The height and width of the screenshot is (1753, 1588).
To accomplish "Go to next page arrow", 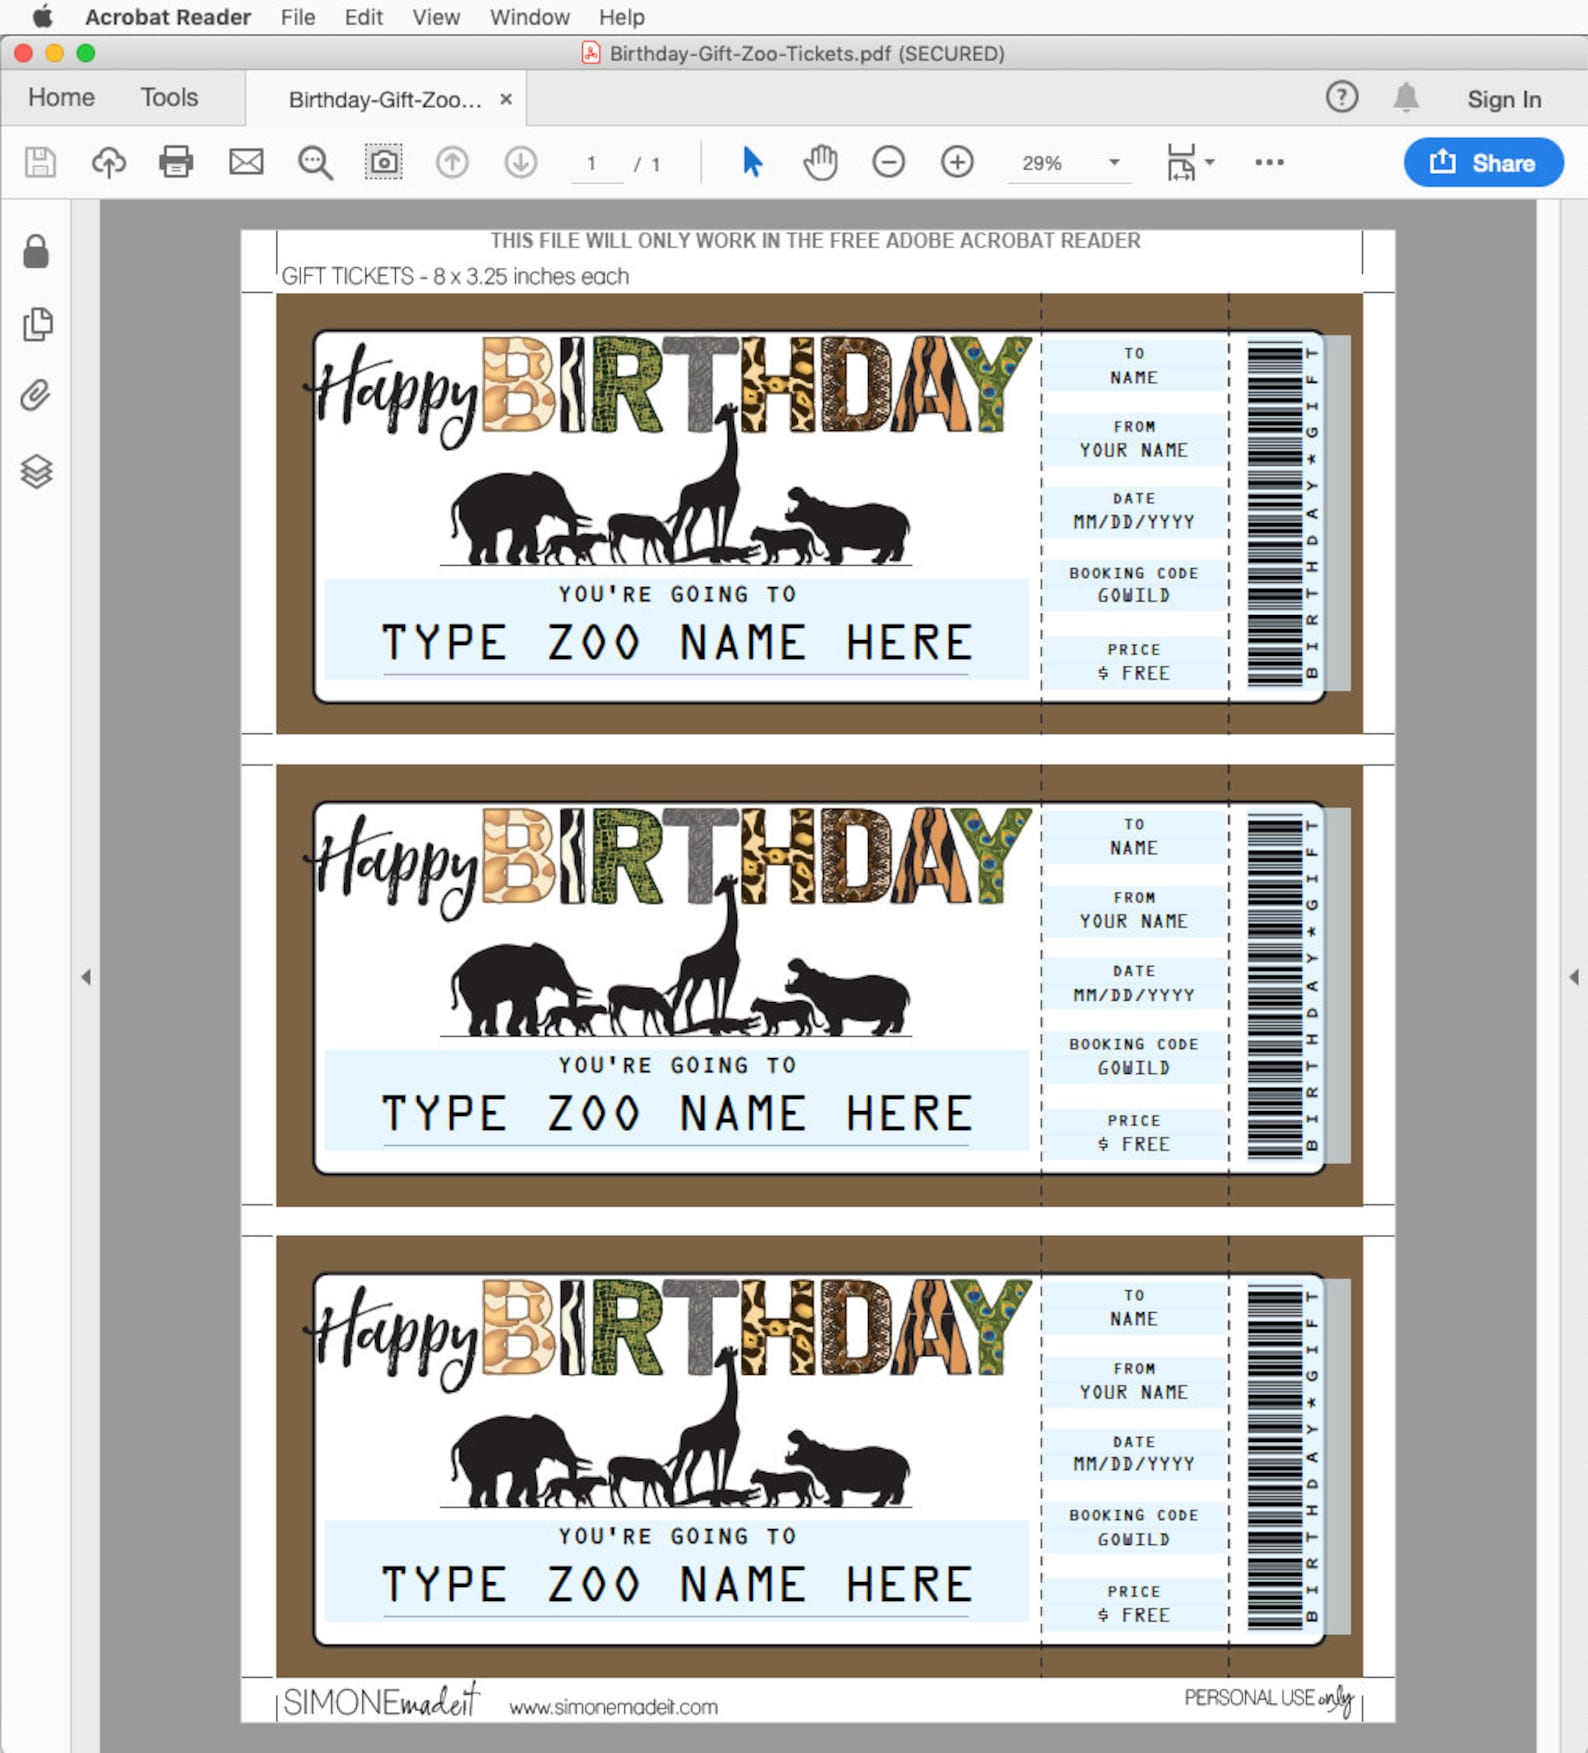I will pyautogui.click(x=521, y=162).
